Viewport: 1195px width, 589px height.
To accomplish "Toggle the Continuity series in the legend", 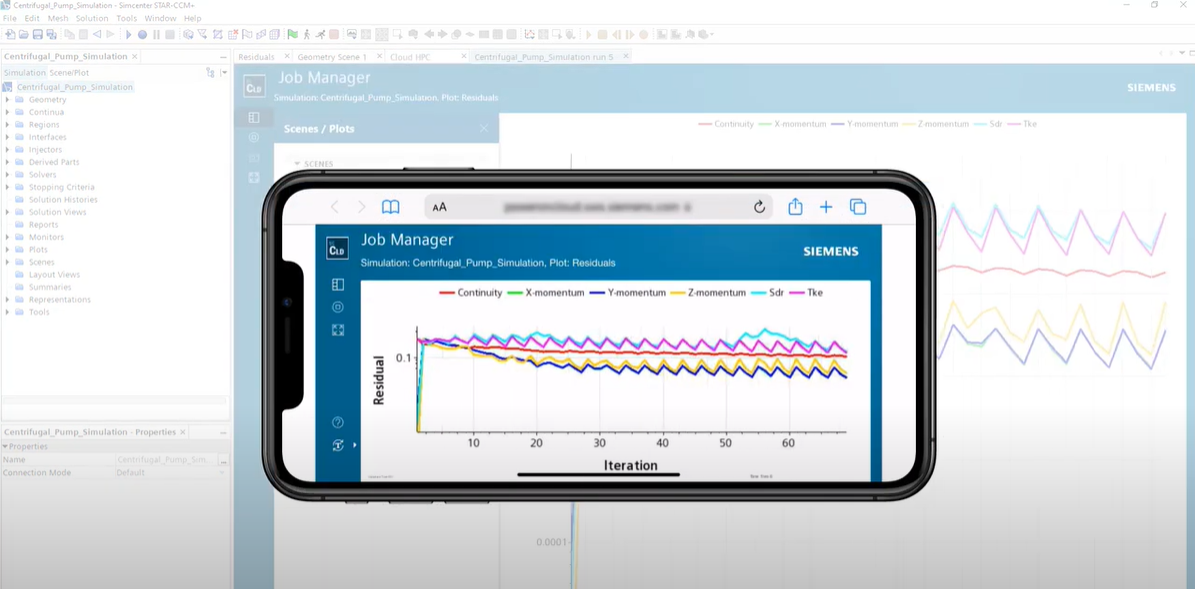I will tap(470, 293).
